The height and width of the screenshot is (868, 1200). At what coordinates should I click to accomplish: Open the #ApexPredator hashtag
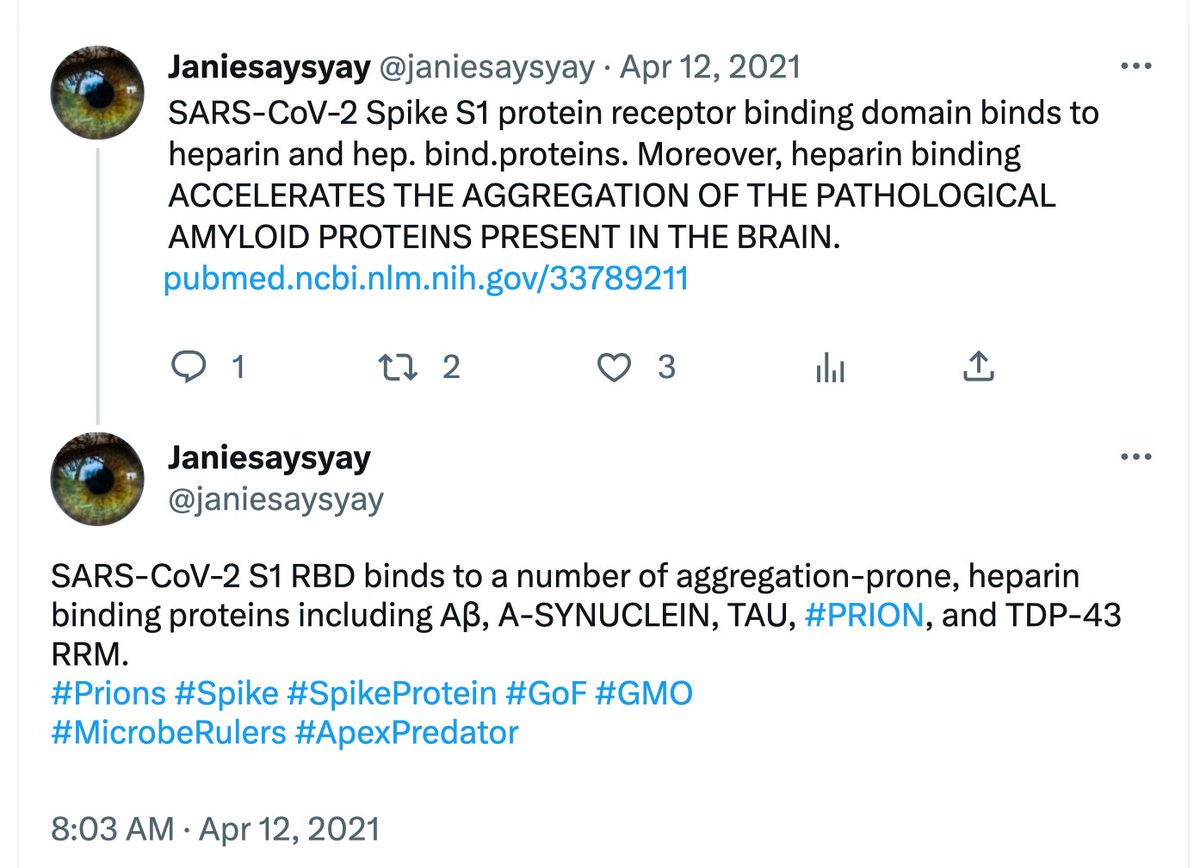(x=407, y=732)
